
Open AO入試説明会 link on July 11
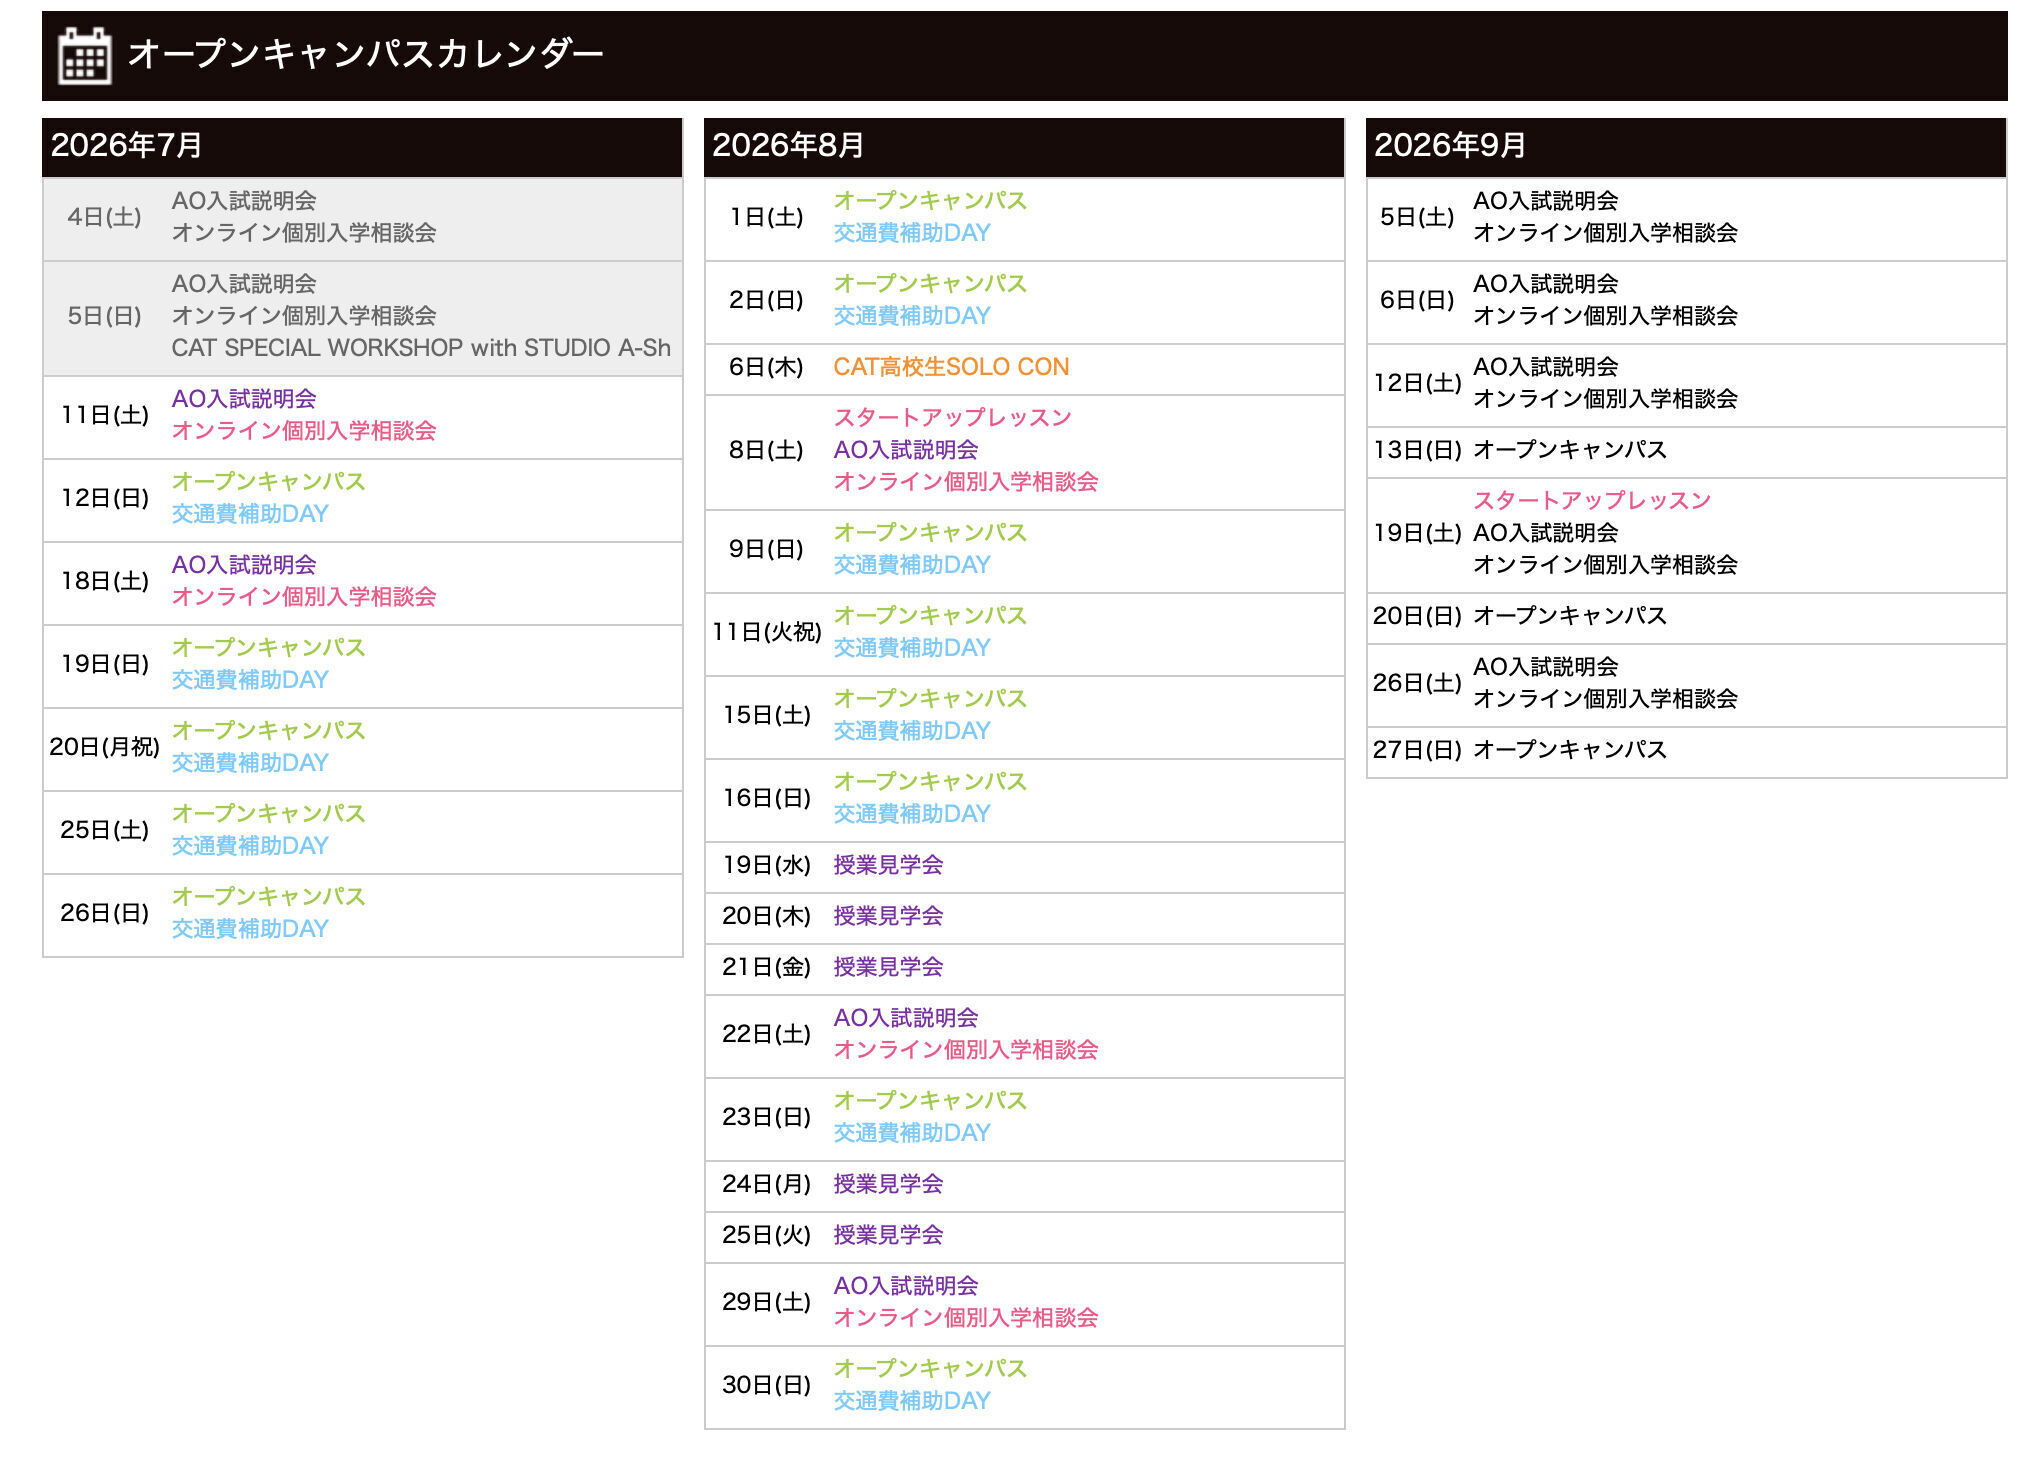coord(244,399)
